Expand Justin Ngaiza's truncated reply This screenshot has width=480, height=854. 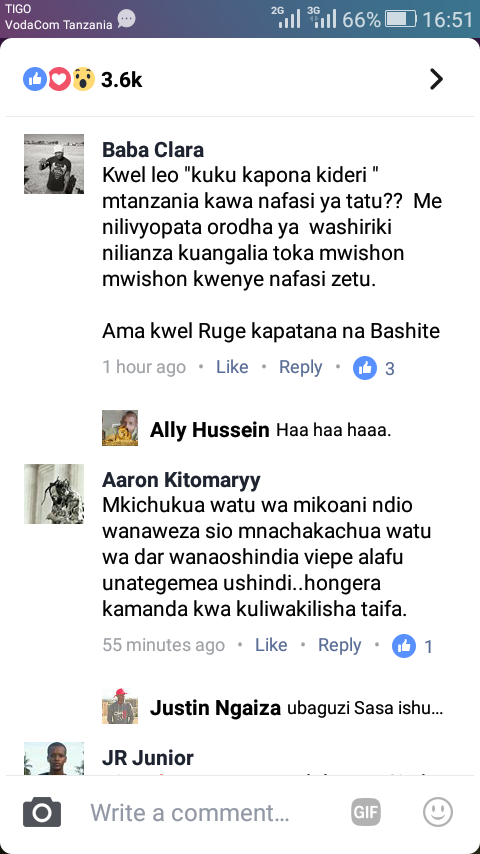coord(365,709)
